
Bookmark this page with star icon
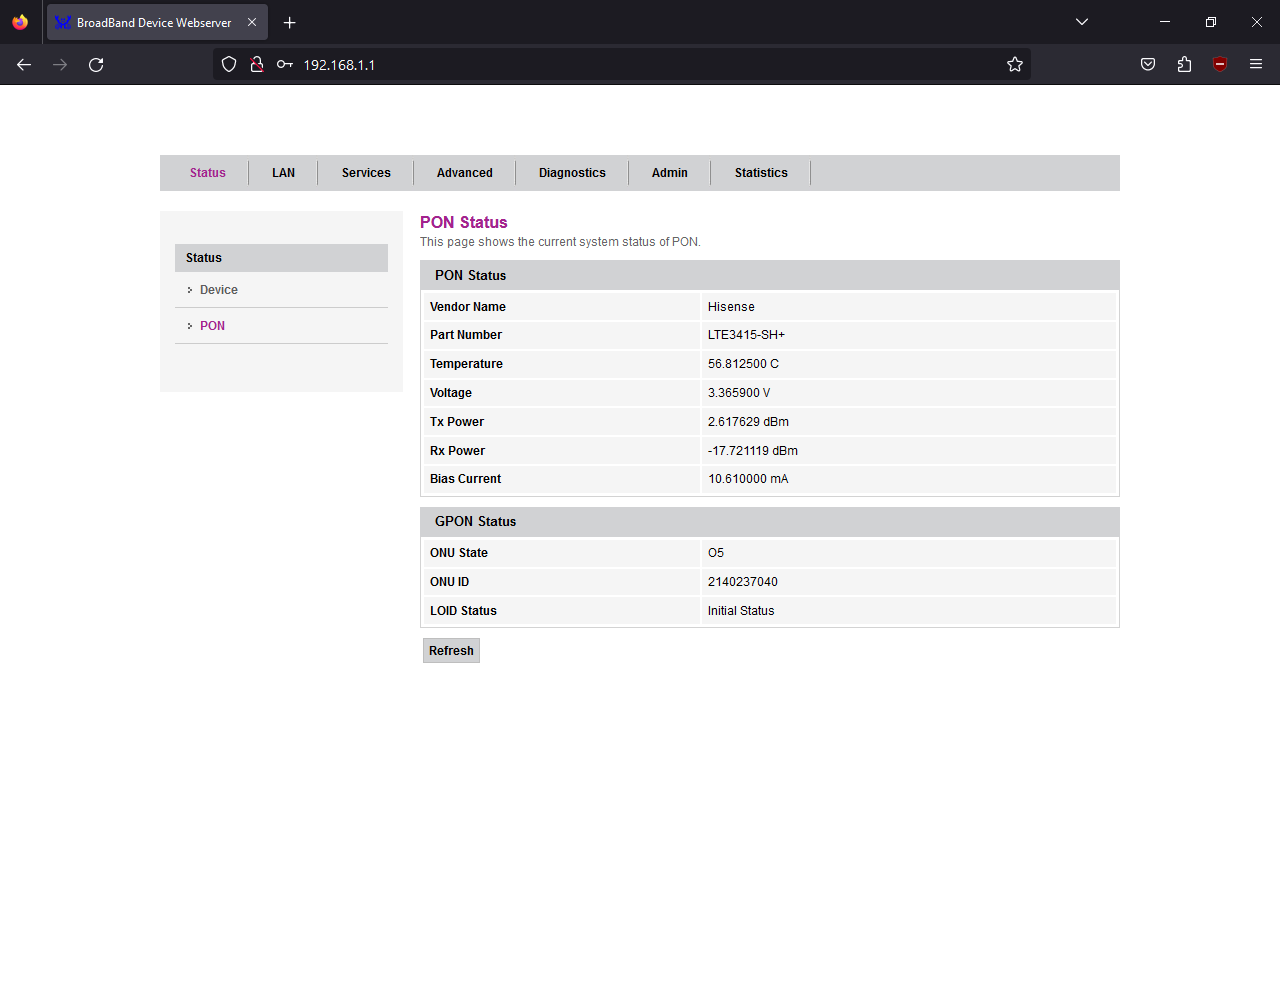(1015, 65)
